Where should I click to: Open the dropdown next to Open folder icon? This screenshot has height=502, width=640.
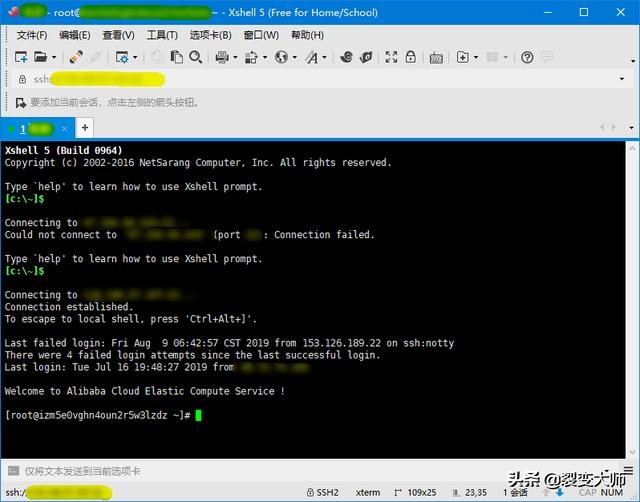pos(53,57)
